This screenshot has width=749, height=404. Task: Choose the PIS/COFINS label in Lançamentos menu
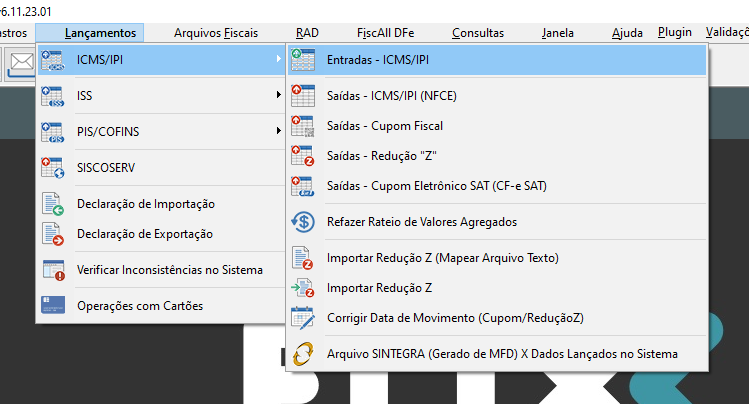108,132
